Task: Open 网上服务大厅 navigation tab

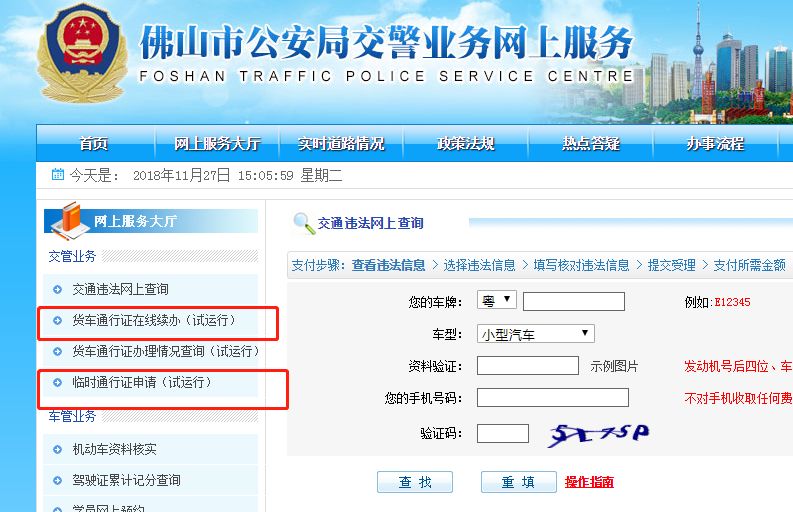Action: click(217, 144)
